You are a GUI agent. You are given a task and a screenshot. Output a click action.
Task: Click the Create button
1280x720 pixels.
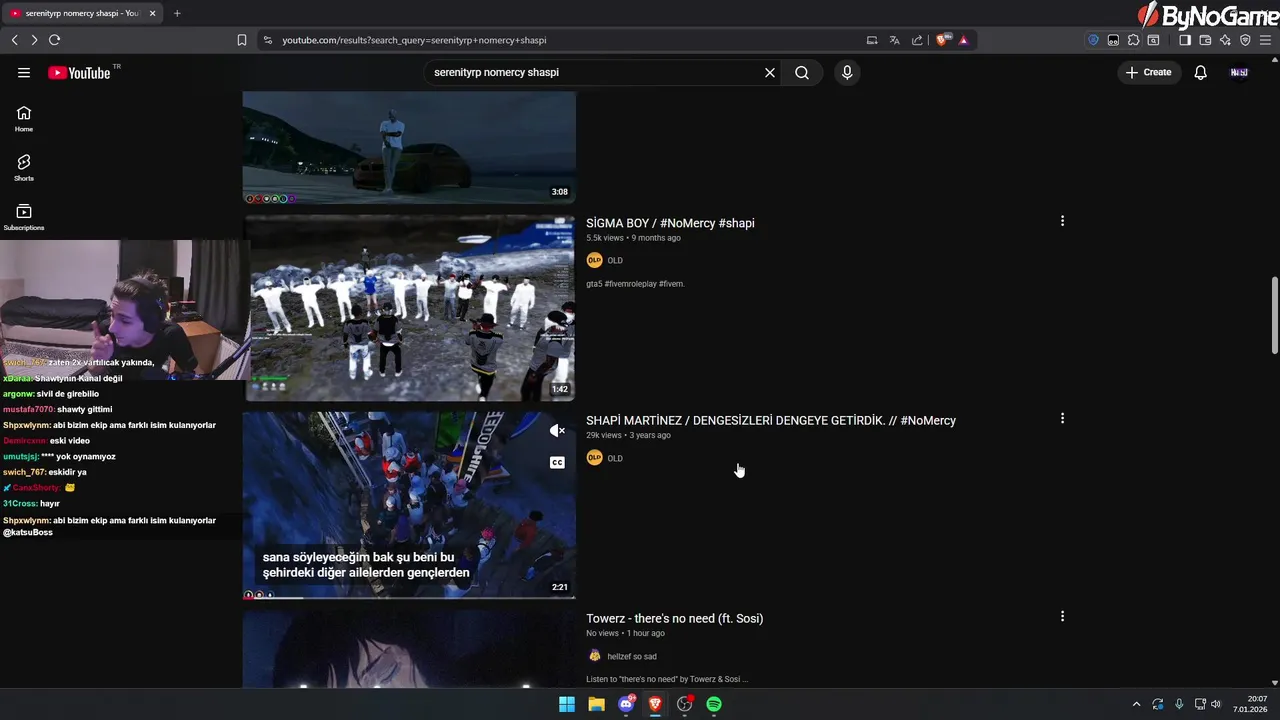[1148, 72]
